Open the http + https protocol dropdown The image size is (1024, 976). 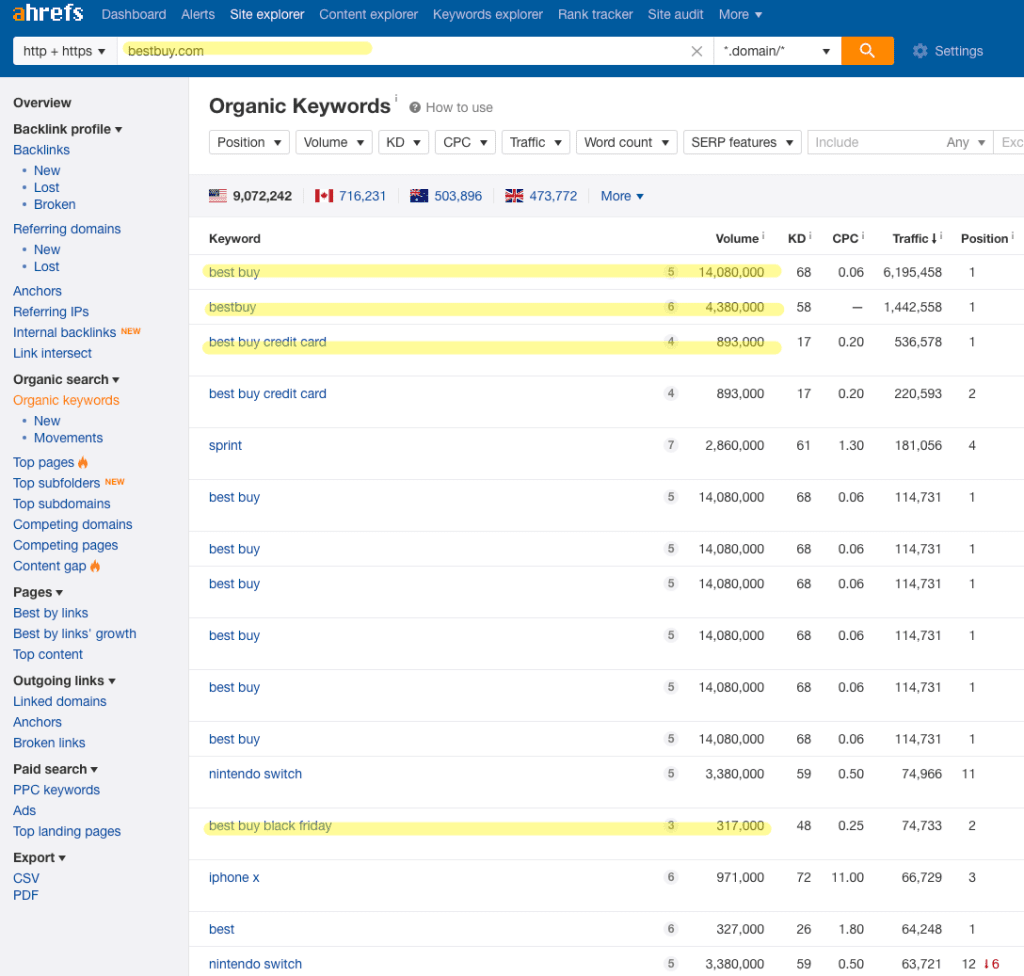65,51
